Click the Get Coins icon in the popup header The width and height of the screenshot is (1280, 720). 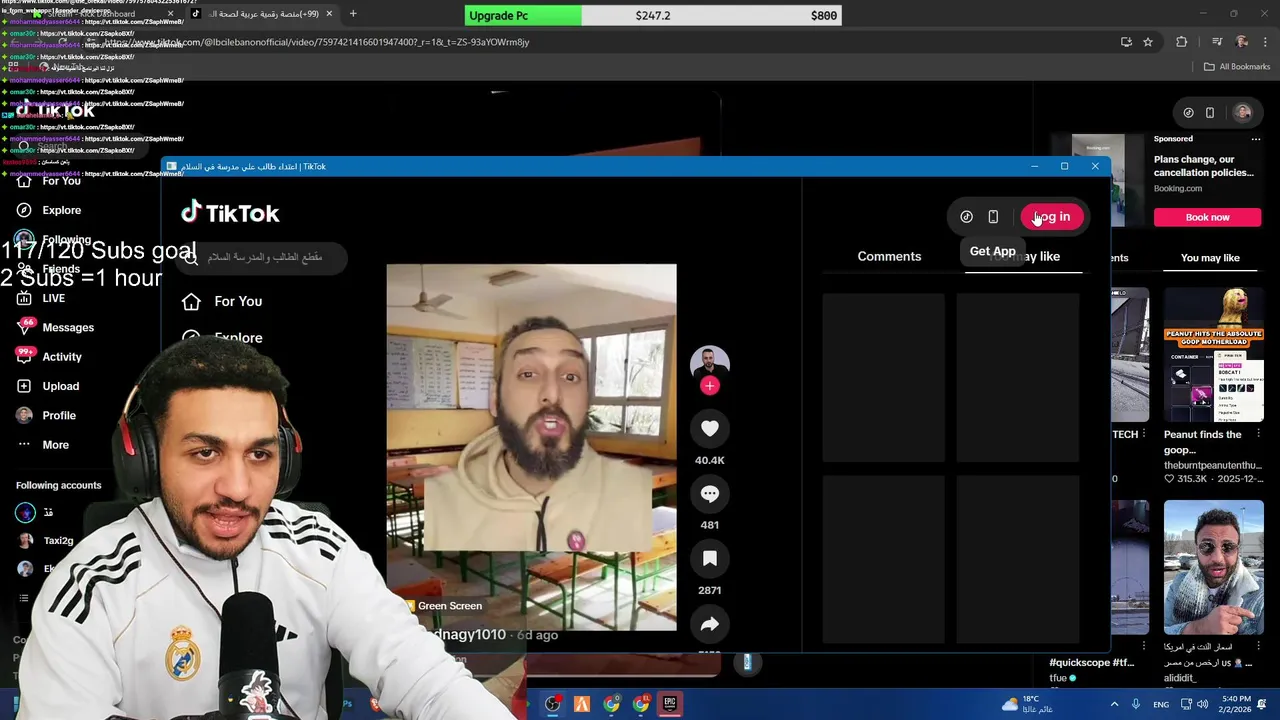[x=966, y=216]
